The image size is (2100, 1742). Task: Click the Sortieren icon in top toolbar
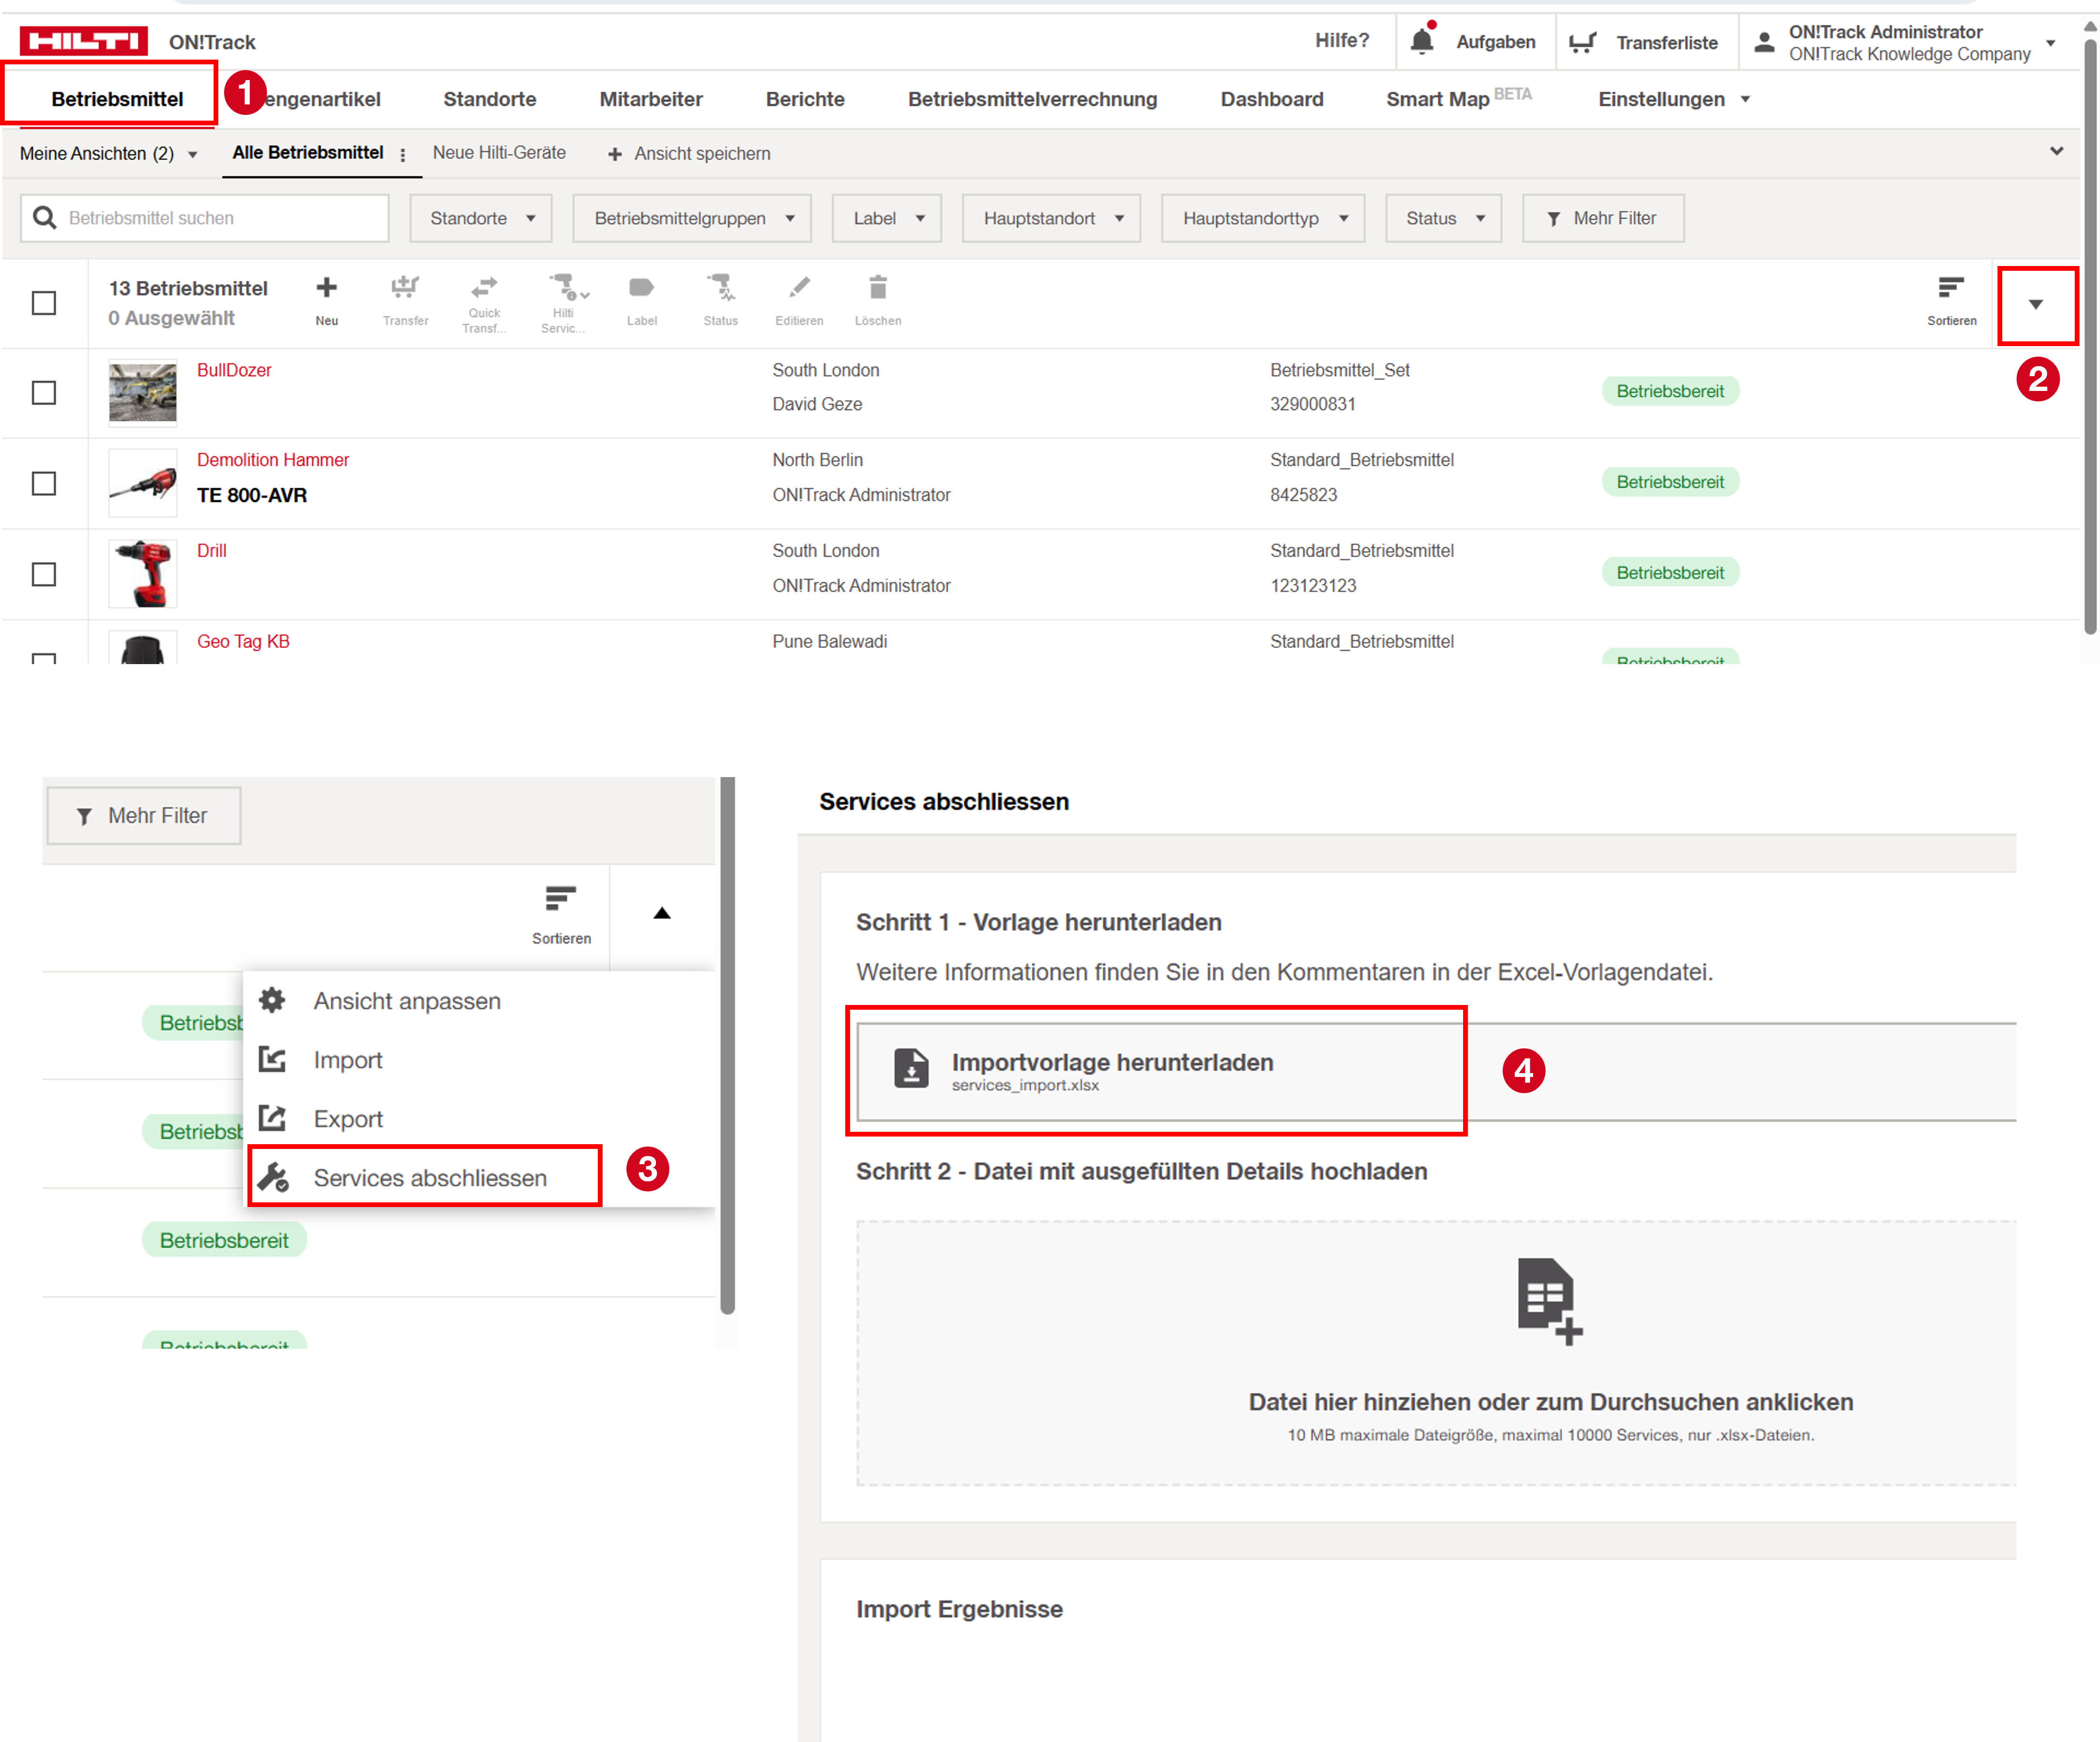pos(1951,289)
